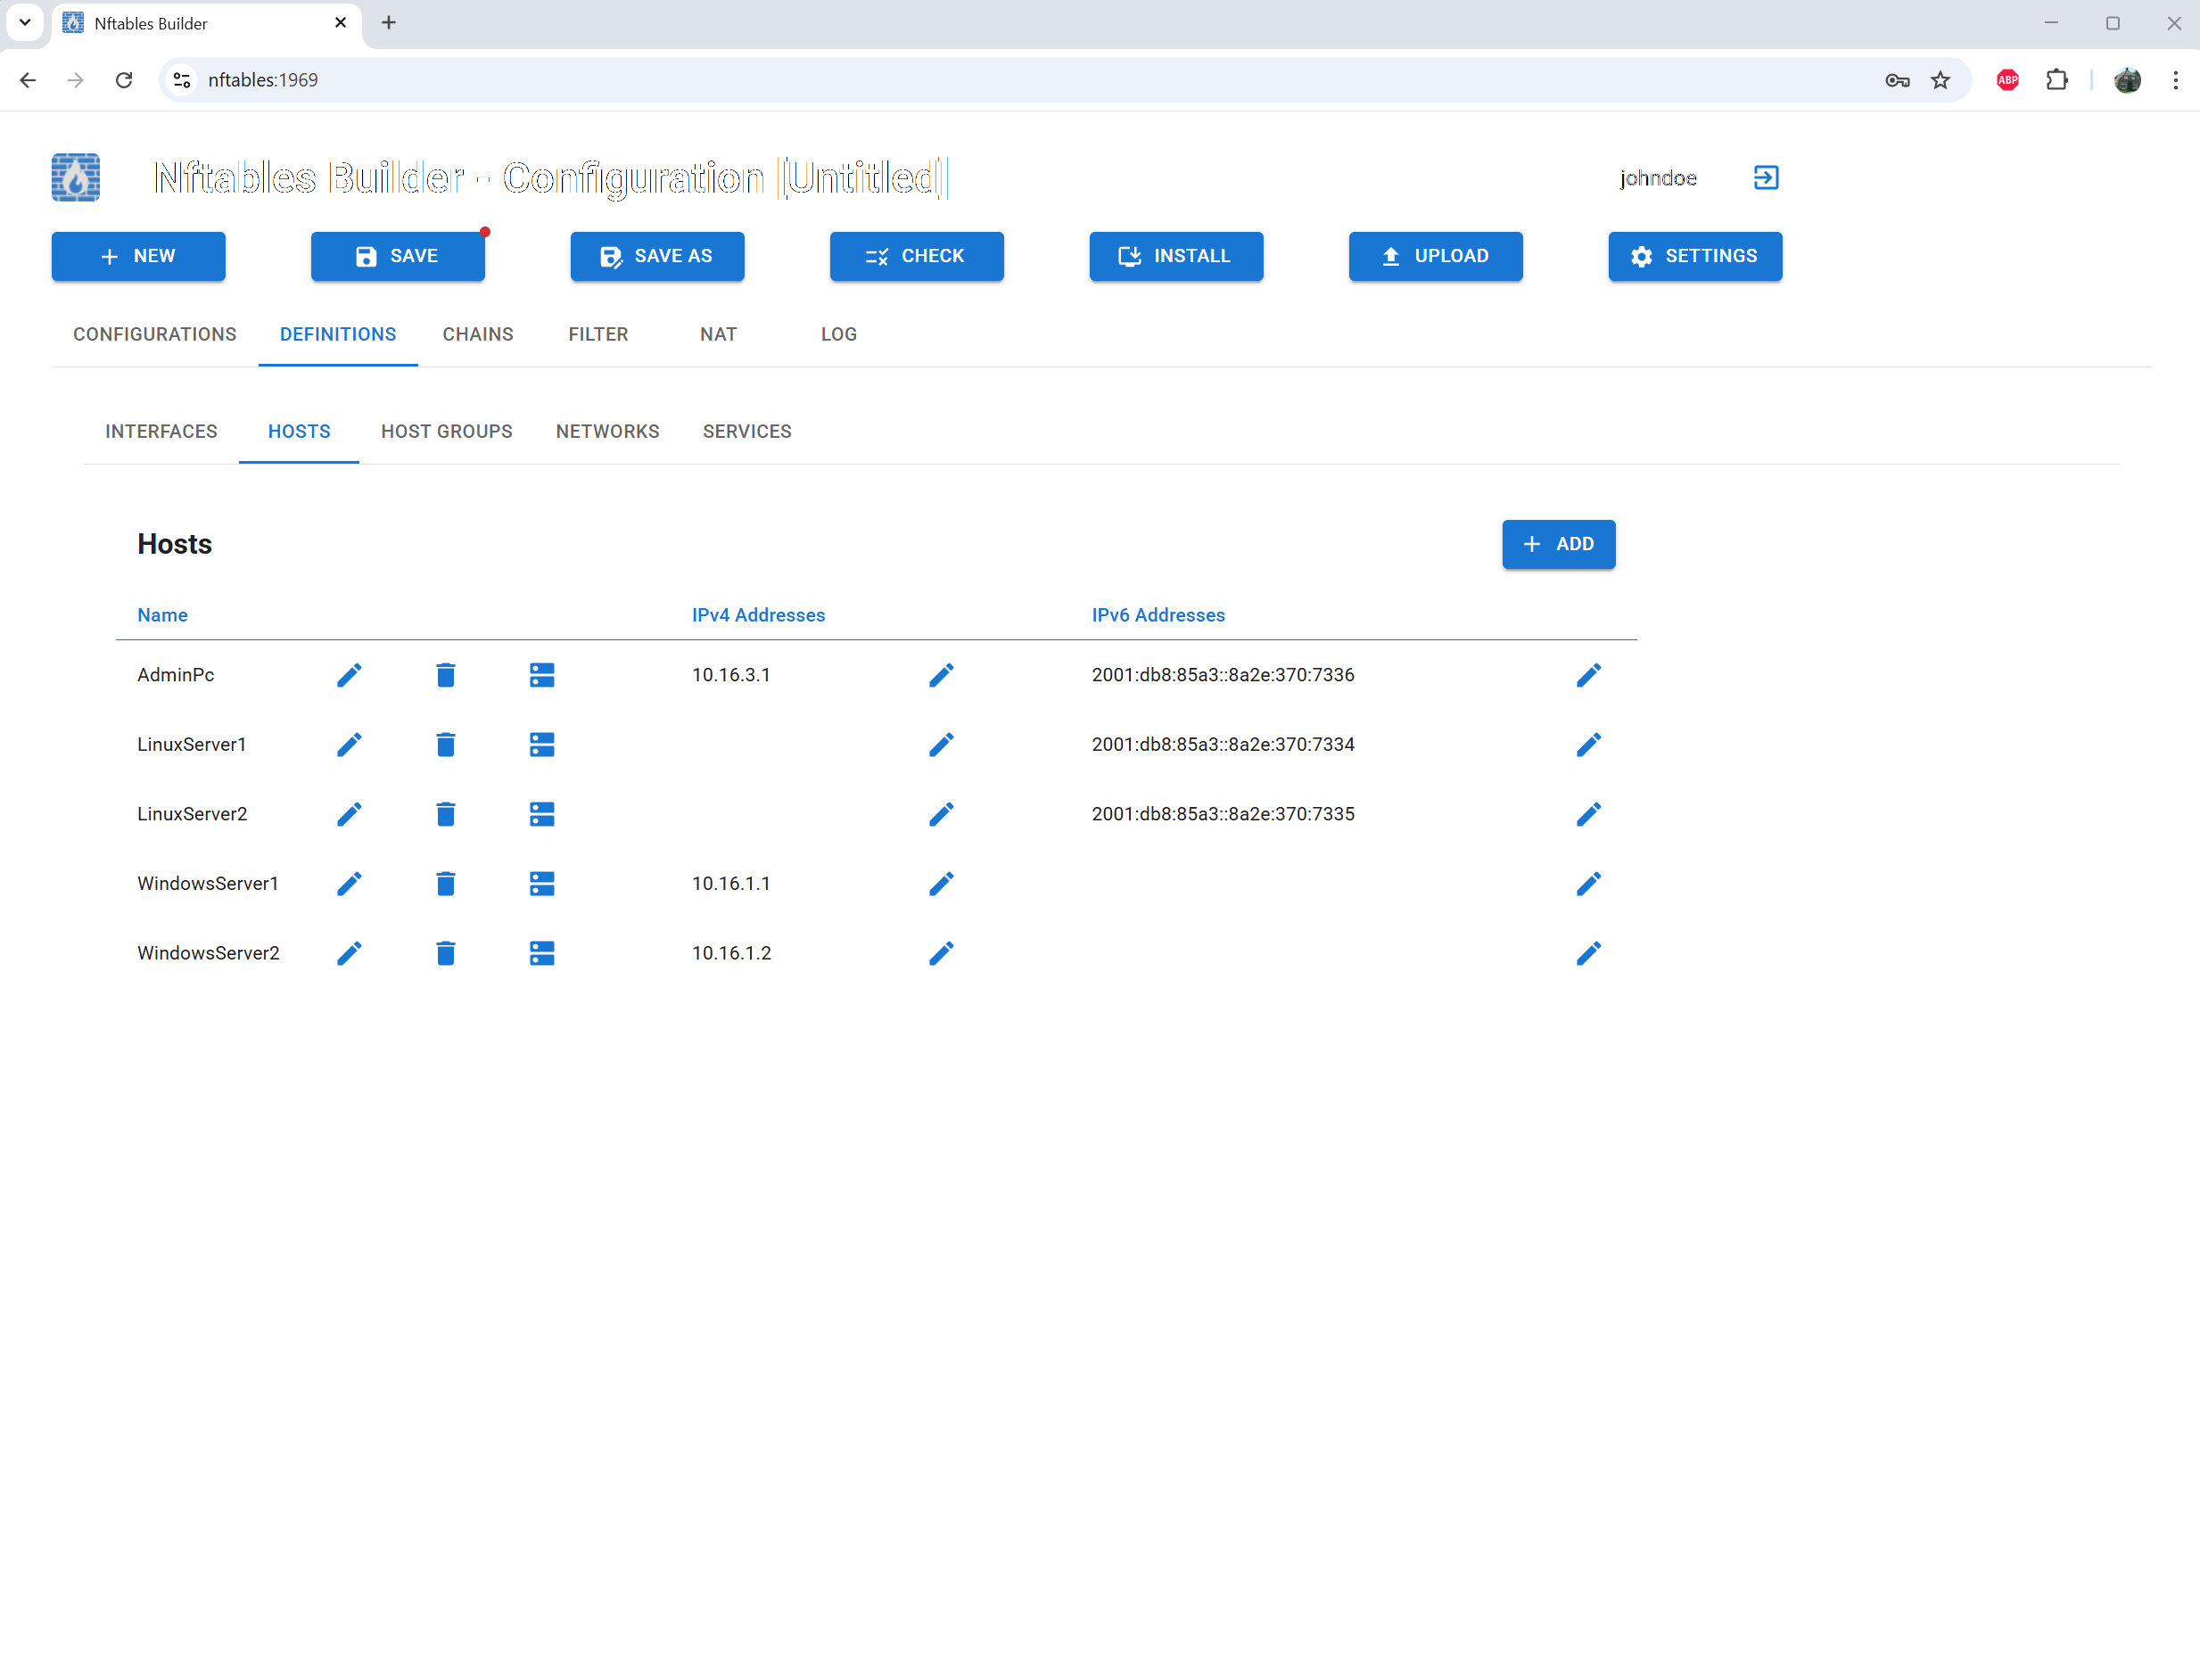Open the AdBlock extension

click(x=2007, y=80)
